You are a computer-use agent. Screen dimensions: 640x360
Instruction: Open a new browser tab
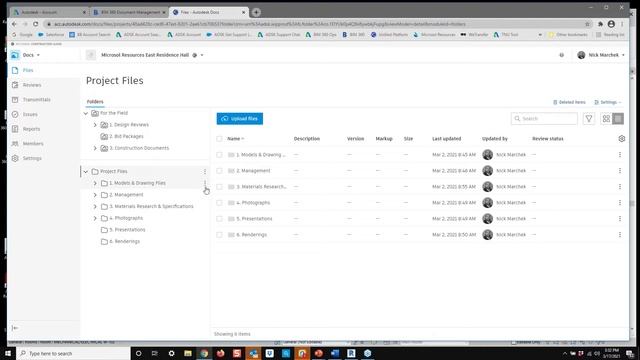[256, 12]
